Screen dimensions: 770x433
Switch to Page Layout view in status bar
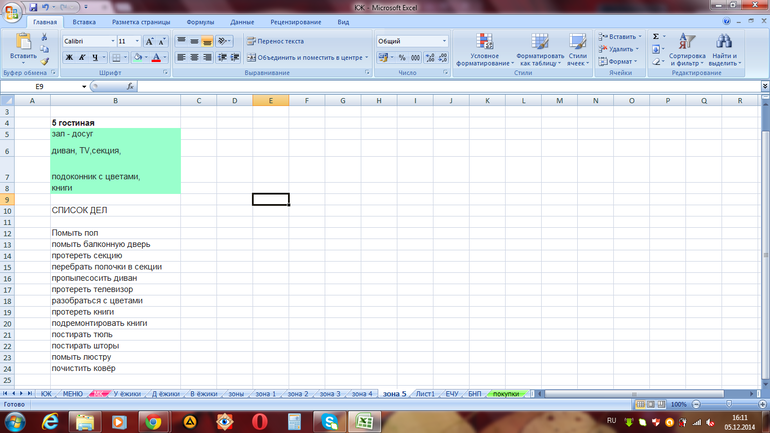[x=651, y=405]
